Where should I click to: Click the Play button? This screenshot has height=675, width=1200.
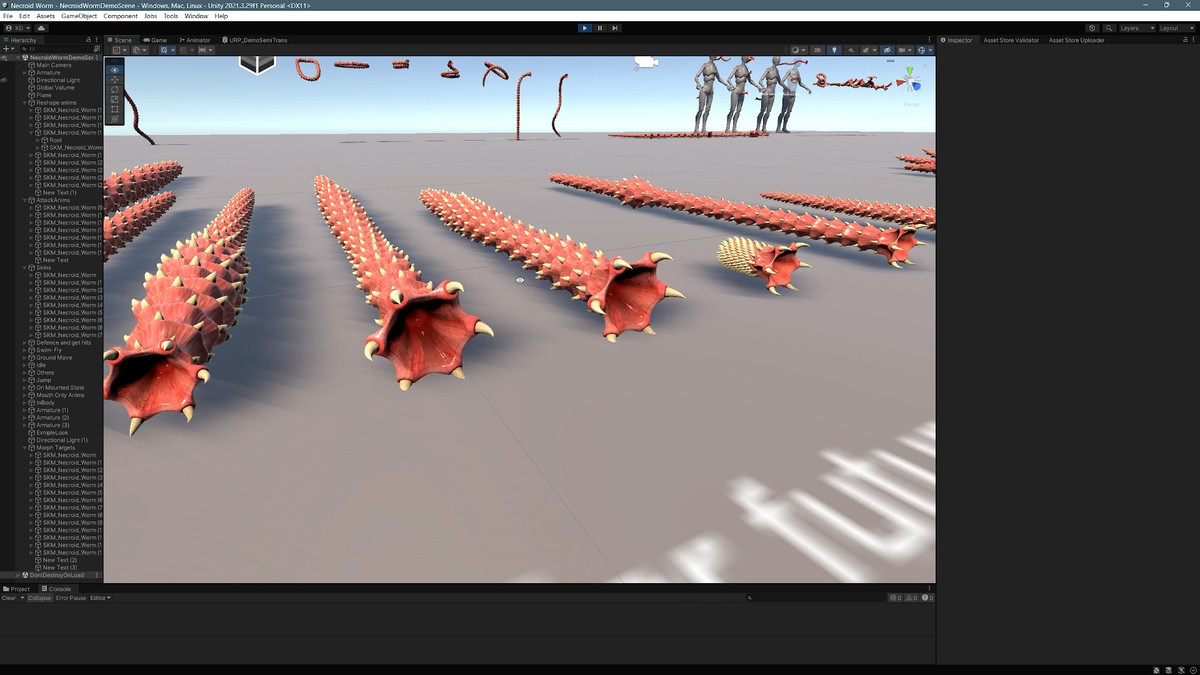point(585,28)
